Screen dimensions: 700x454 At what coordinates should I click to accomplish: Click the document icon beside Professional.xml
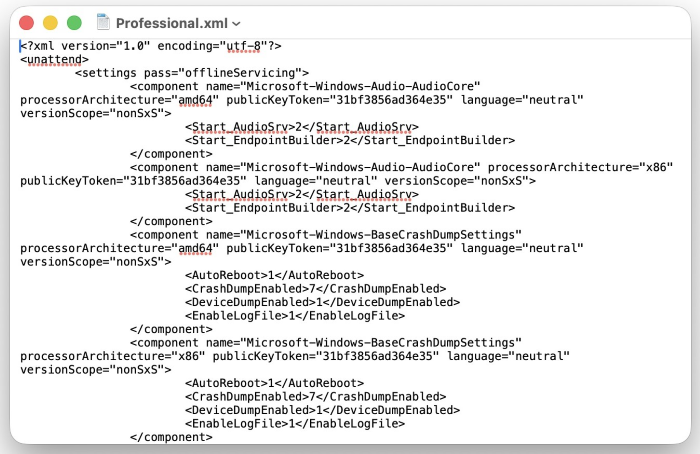[x=103, y=22]
